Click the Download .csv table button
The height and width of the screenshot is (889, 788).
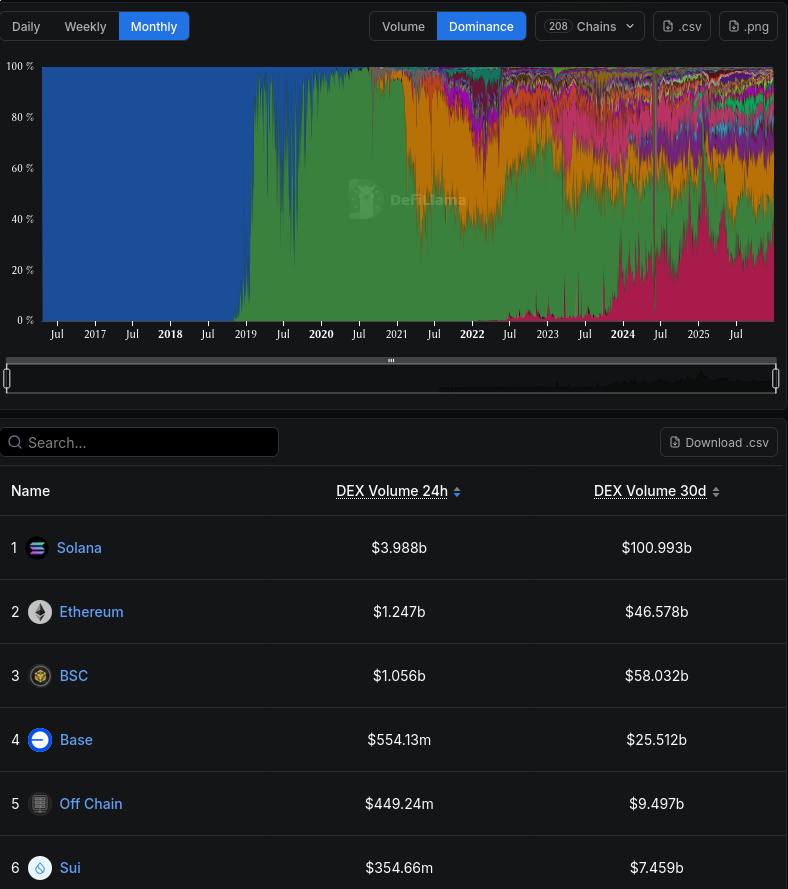coord(719,442)
